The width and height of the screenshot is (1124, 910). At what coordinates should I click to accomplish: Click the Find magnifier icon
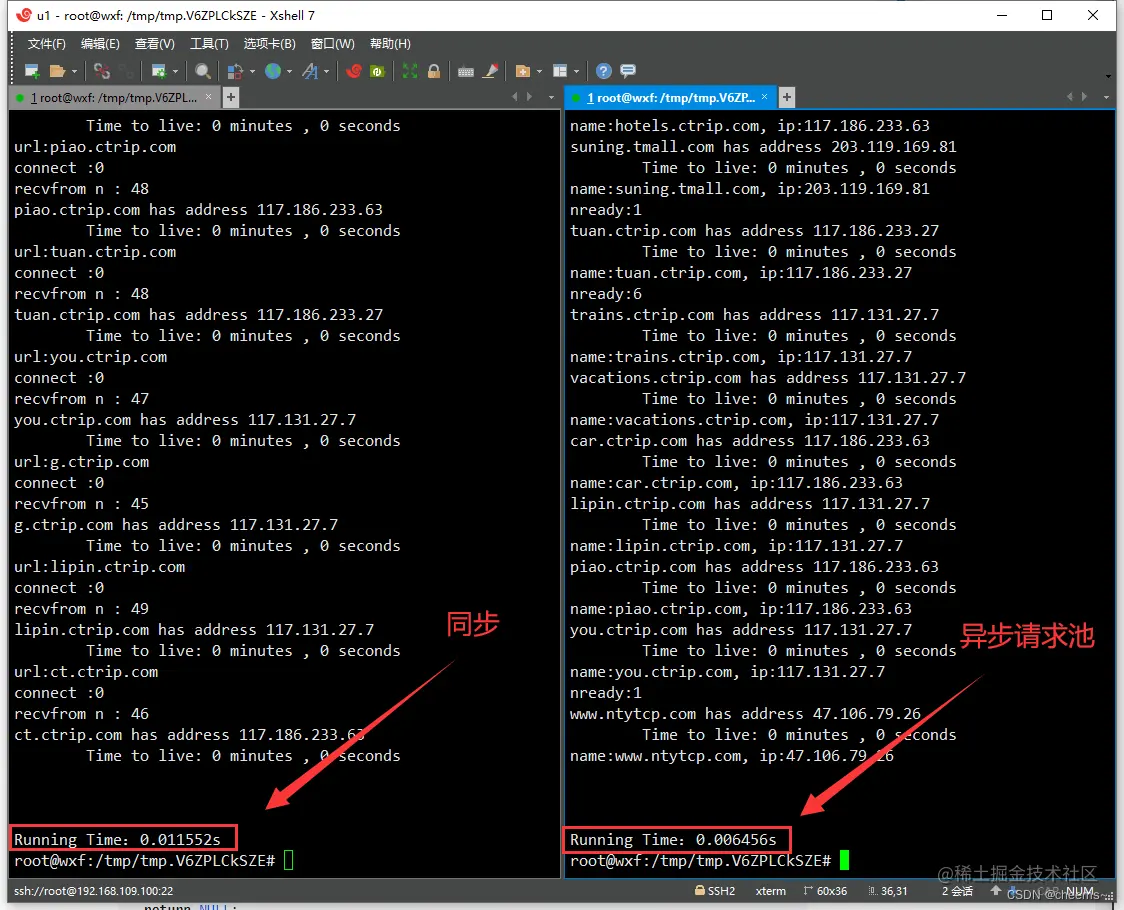click(x=203, y=71)
